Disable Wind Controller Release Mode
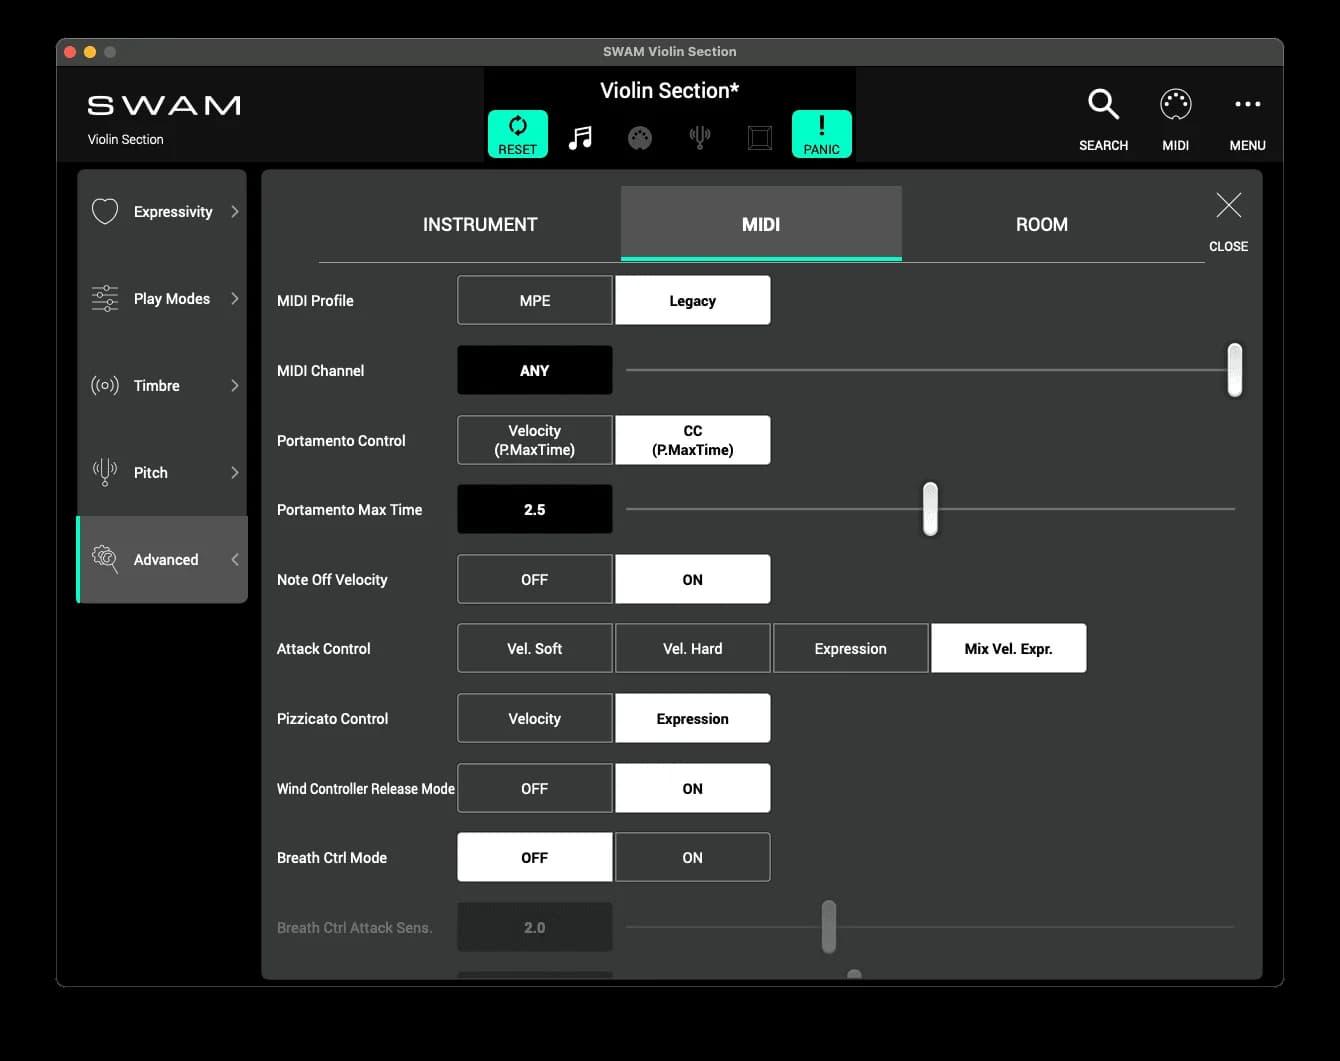 (534, 788)
